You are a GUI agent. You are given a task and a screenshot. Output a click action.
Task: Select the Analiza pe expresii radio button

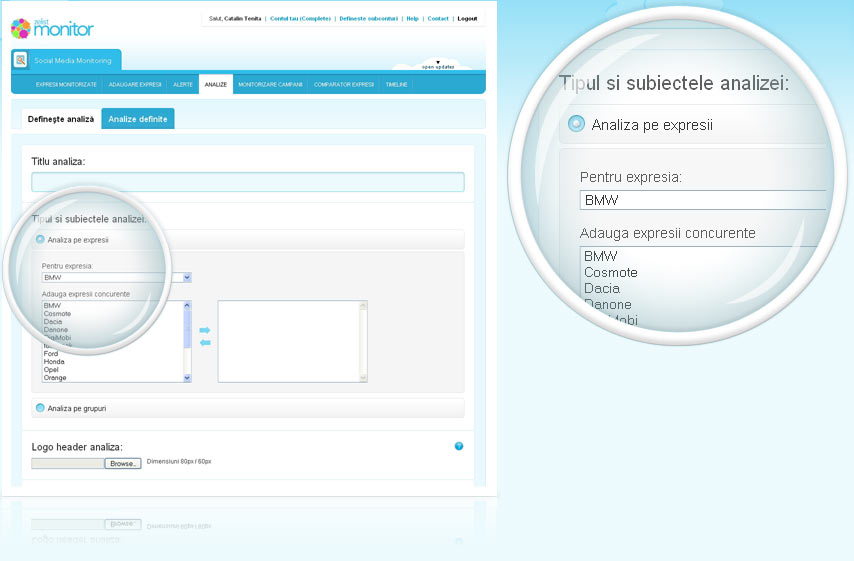pos(40,239)
